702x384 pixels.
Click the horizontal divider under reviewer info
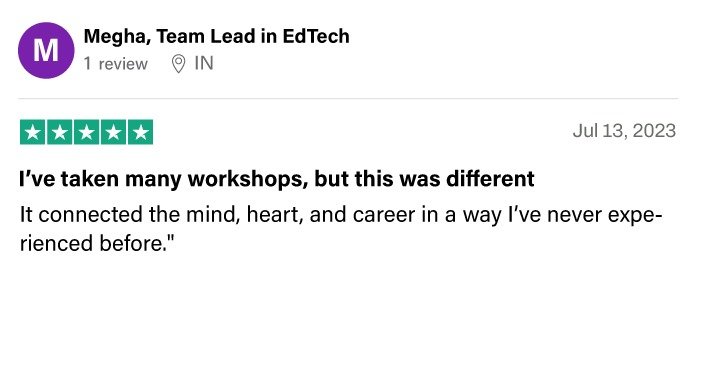(x=348, y=98)
